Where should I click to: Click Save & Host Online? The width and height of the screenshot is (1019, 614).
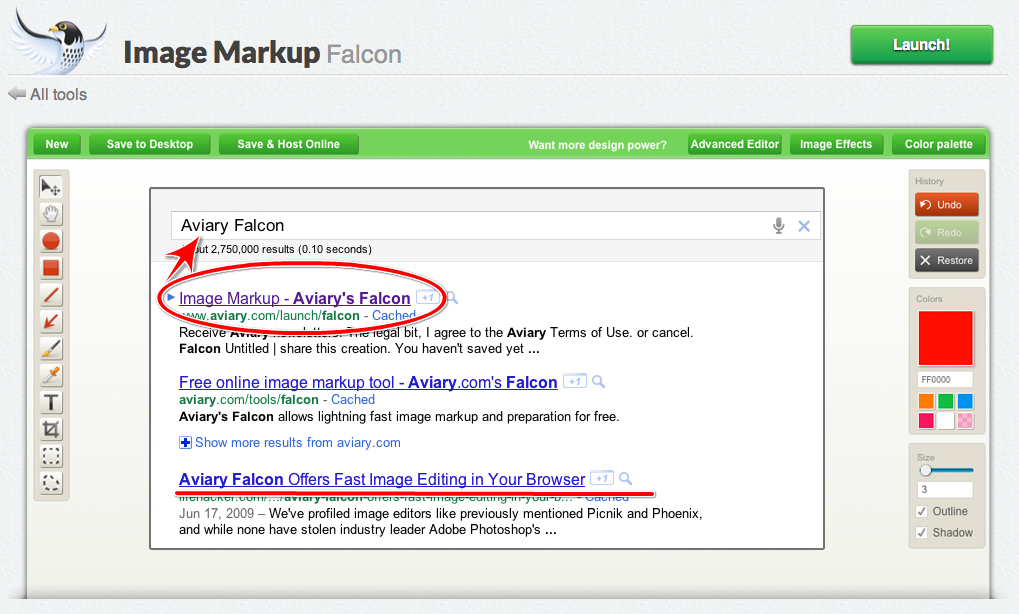[x=289, y=144]
